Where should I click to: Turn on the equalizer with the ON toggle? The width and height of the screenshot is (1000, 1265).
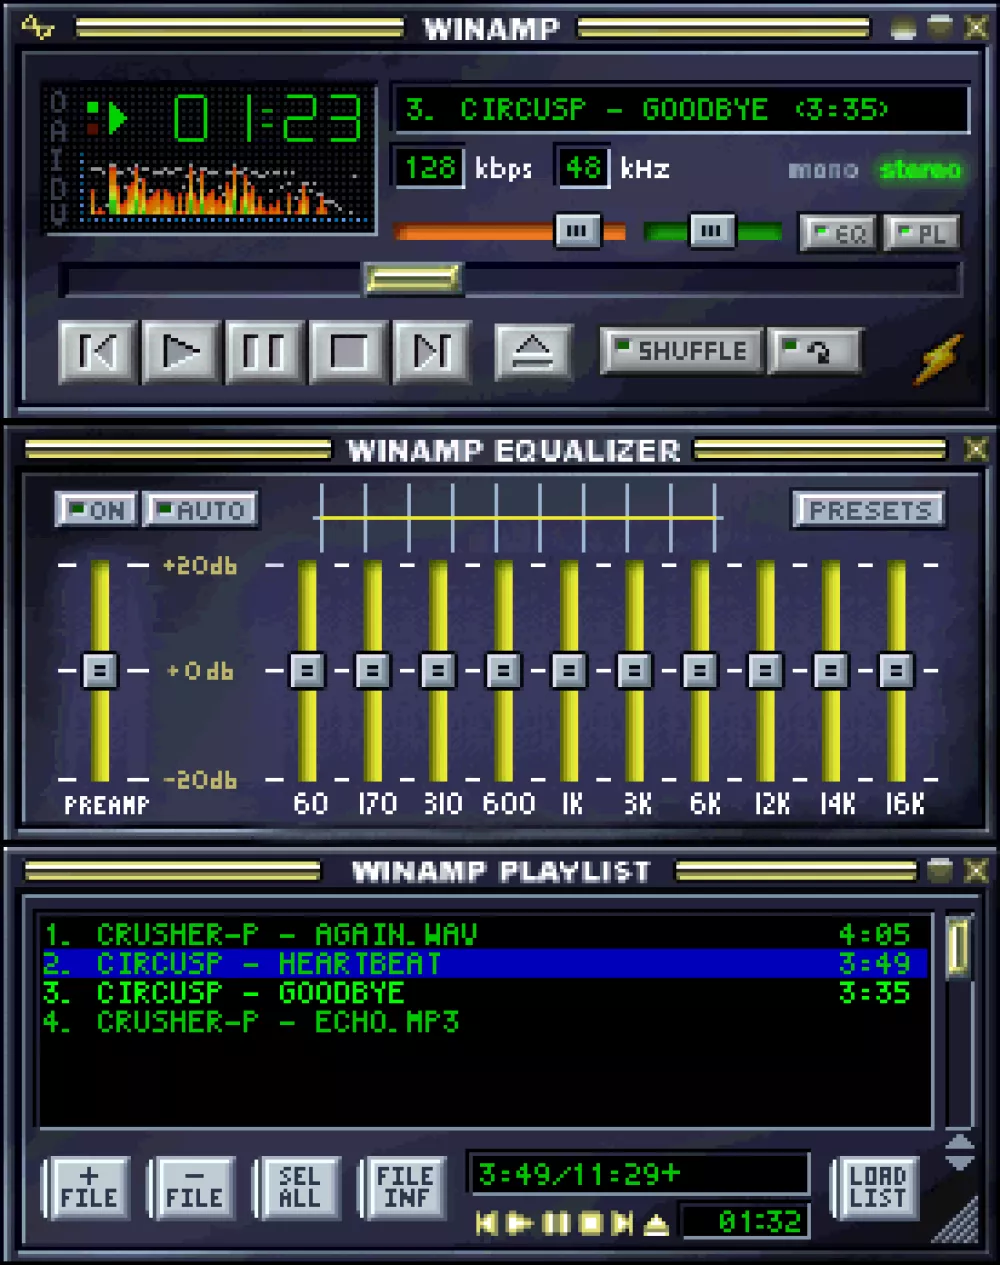95,510
